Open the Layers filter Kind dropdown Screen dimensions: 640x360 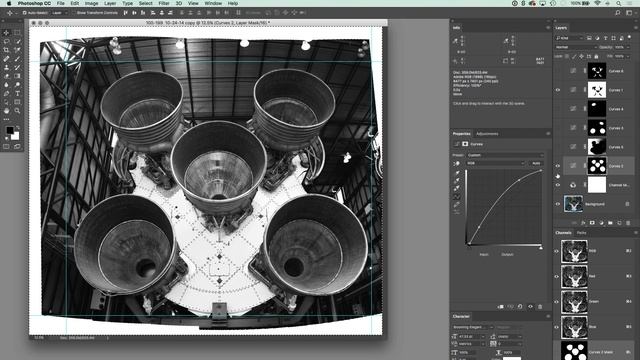tap(569, 38)
